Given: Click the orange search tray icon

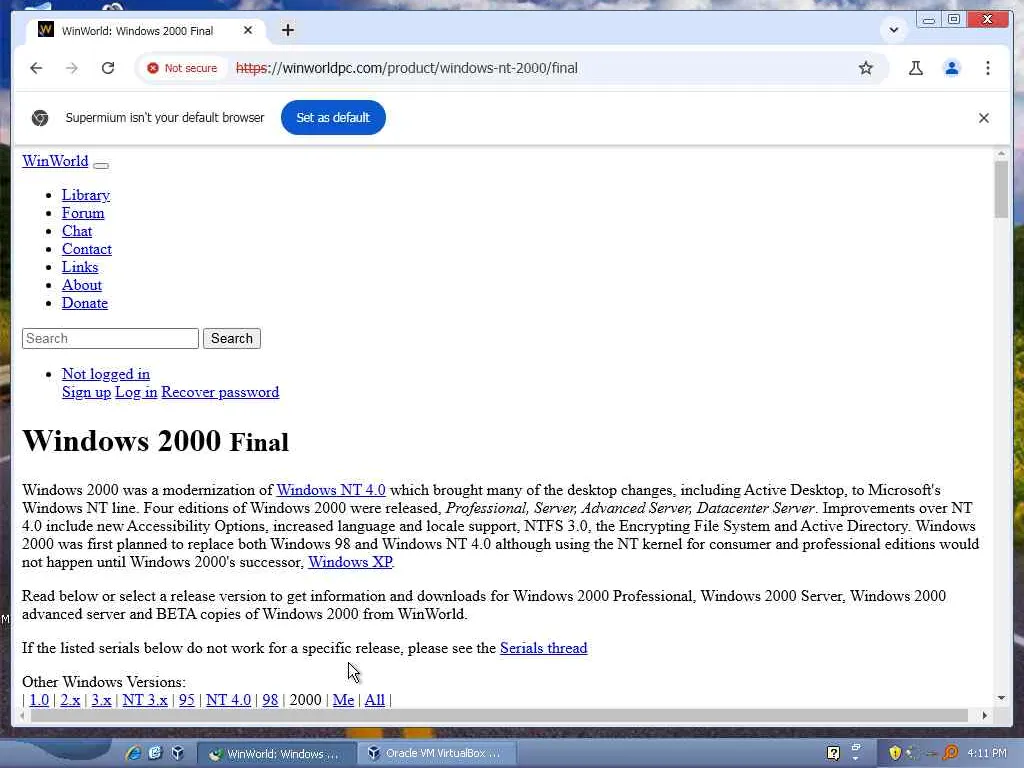Looking at the screenshot, I should coord(951,753).
